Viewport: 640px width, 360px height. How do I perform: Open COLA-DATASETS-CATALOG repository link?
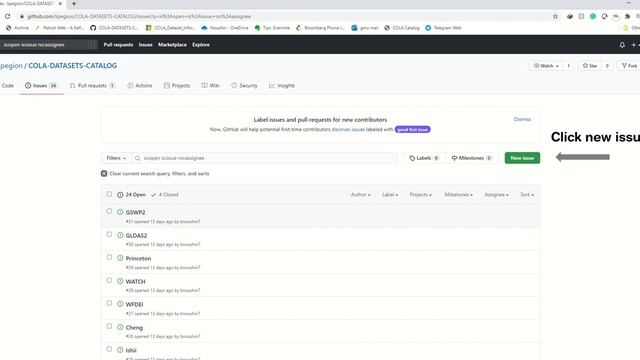[73, 66]
